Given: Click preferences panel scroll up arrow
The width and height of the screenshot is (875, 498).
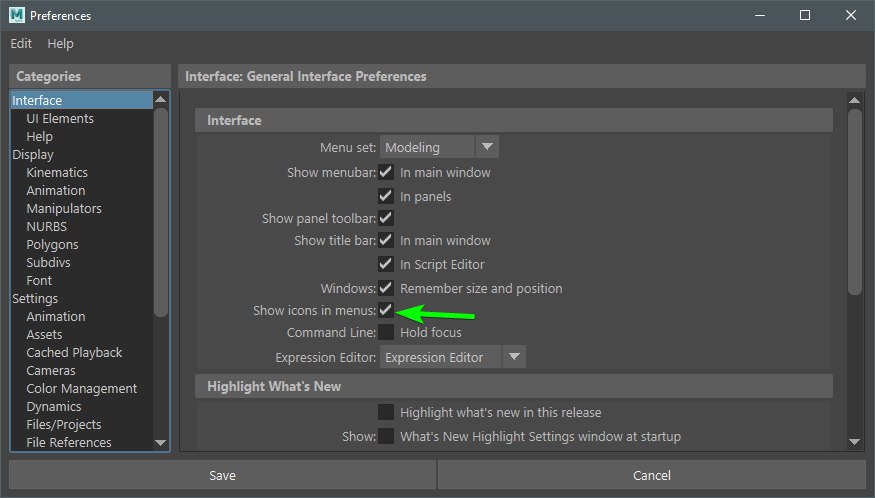Looking at the screenshot, I should click(x=854, y=100).
